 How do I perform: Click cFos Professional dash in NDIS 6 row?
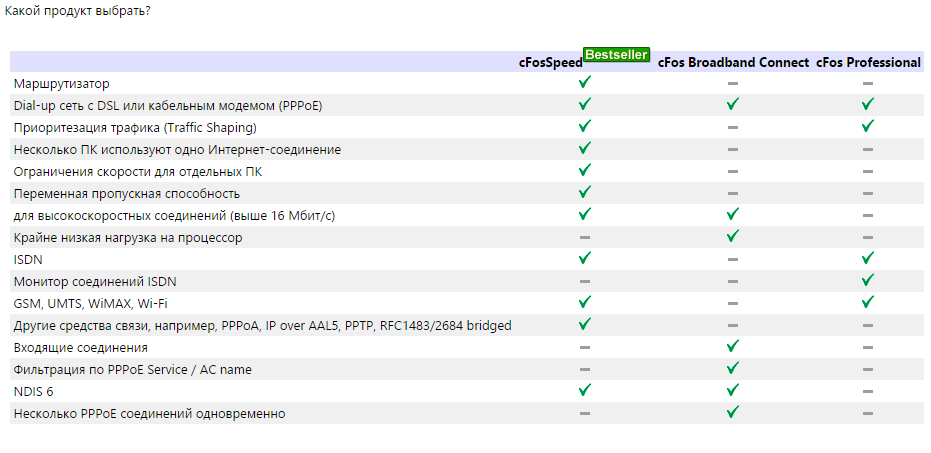[868, 391]
